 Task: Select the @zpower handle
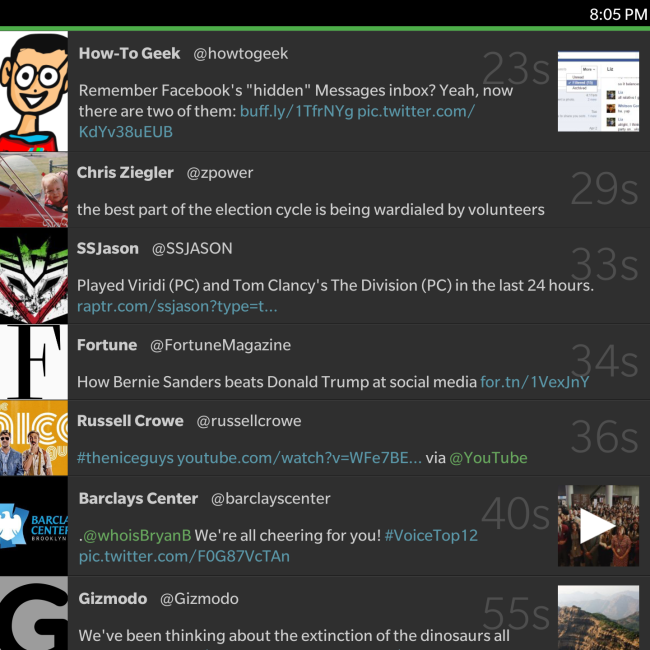tap(220, 173)
